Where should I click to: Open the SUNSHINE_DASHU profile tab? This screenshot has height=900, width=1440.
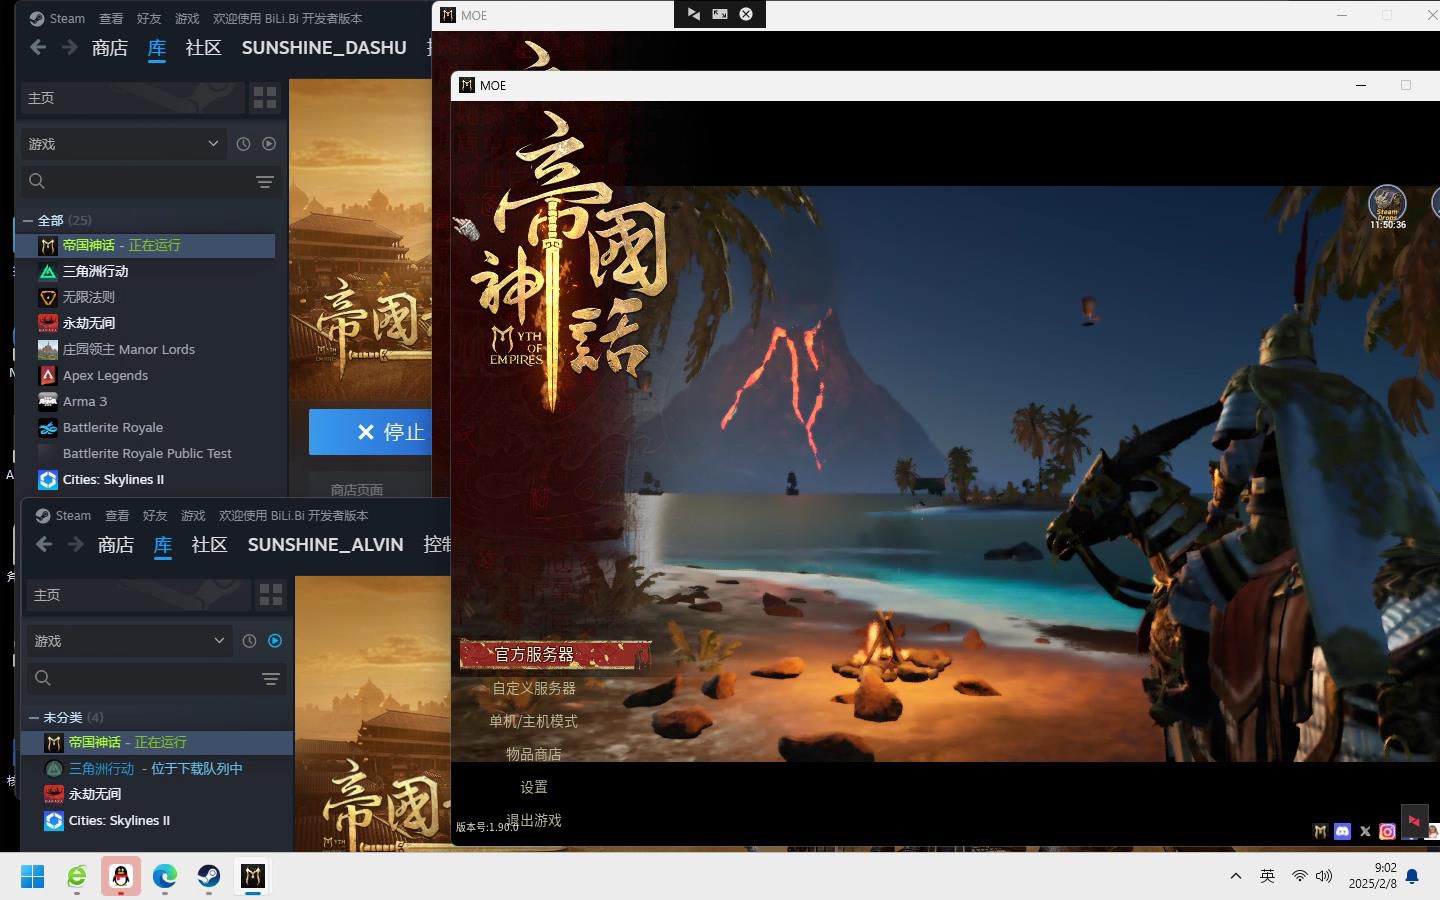(x=324, y=48)
